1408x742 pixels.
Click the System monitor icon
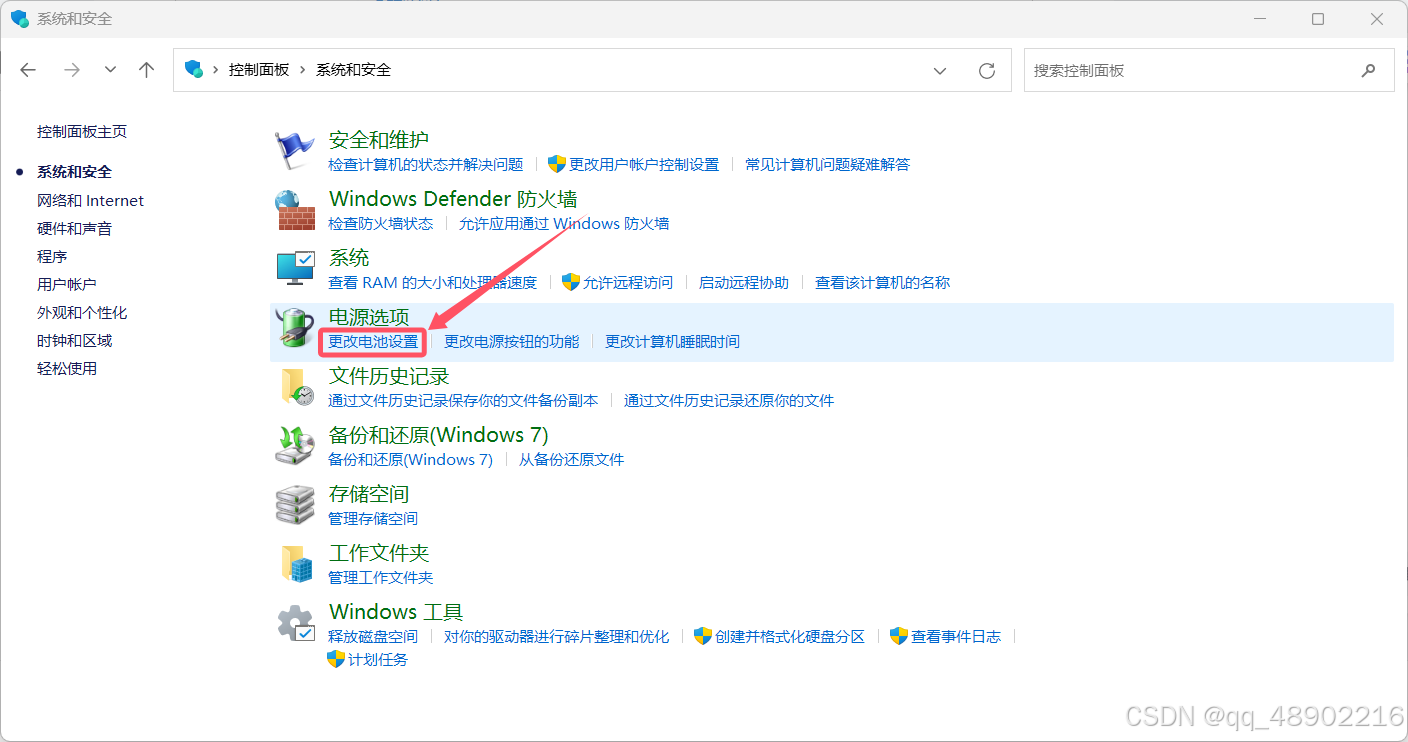pyautogui.click(x=295, y=268)
